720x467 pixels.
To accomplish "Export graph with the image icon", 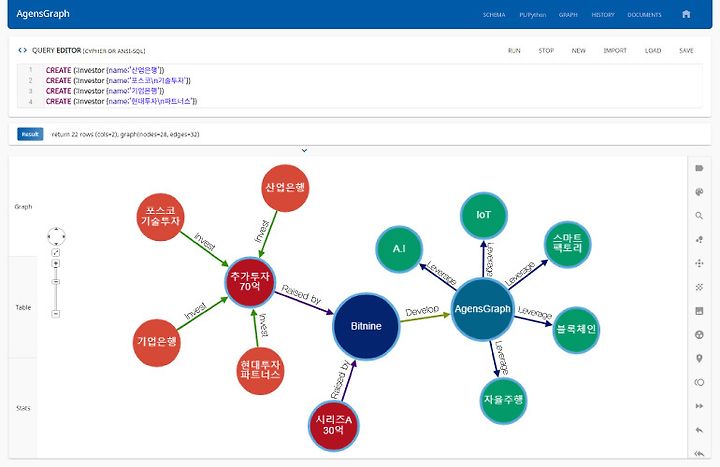I will point(699,311).
